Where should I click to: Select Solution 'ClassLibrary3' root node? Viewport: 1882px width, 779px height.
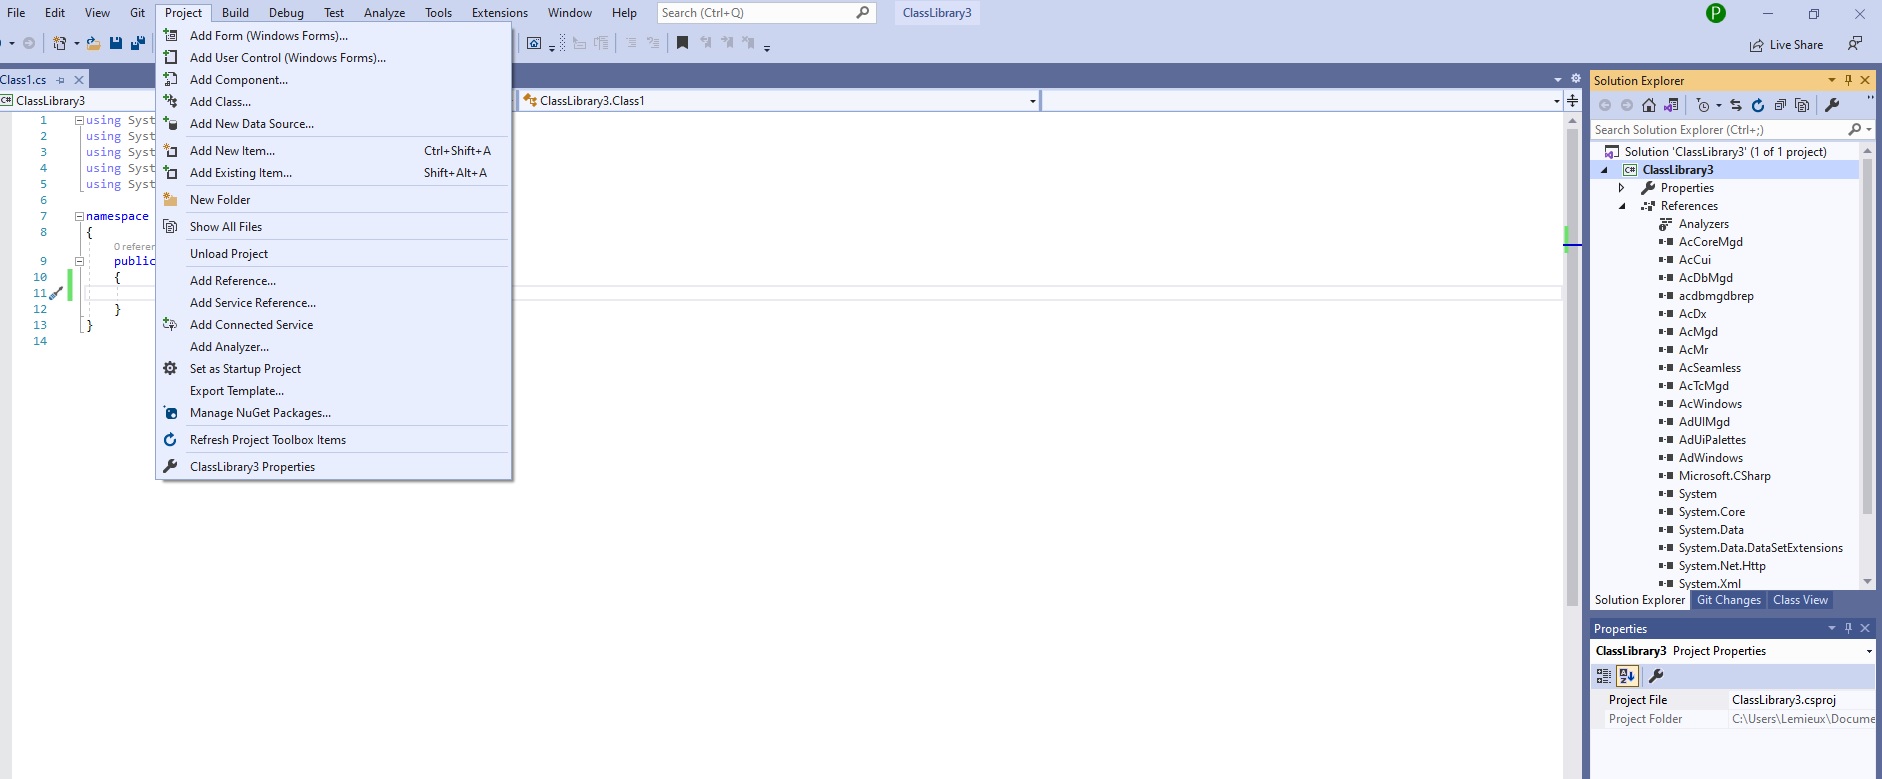click(1725, 152)
